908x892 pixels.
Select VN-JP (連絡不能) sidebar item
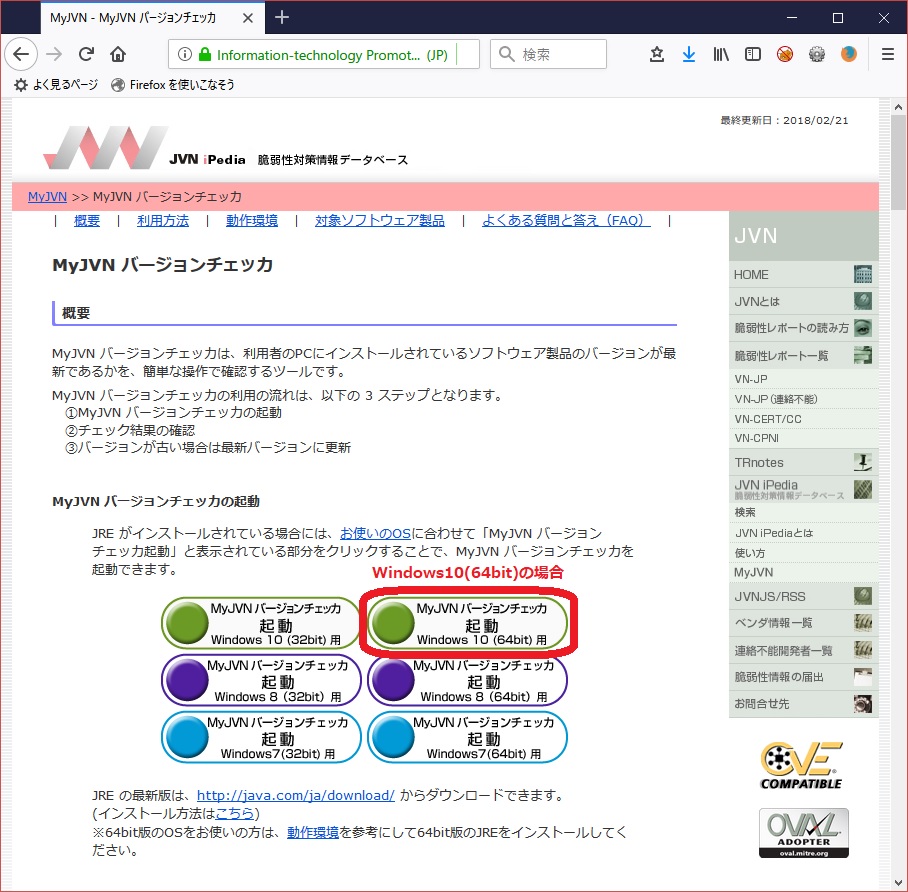[803, 399]
